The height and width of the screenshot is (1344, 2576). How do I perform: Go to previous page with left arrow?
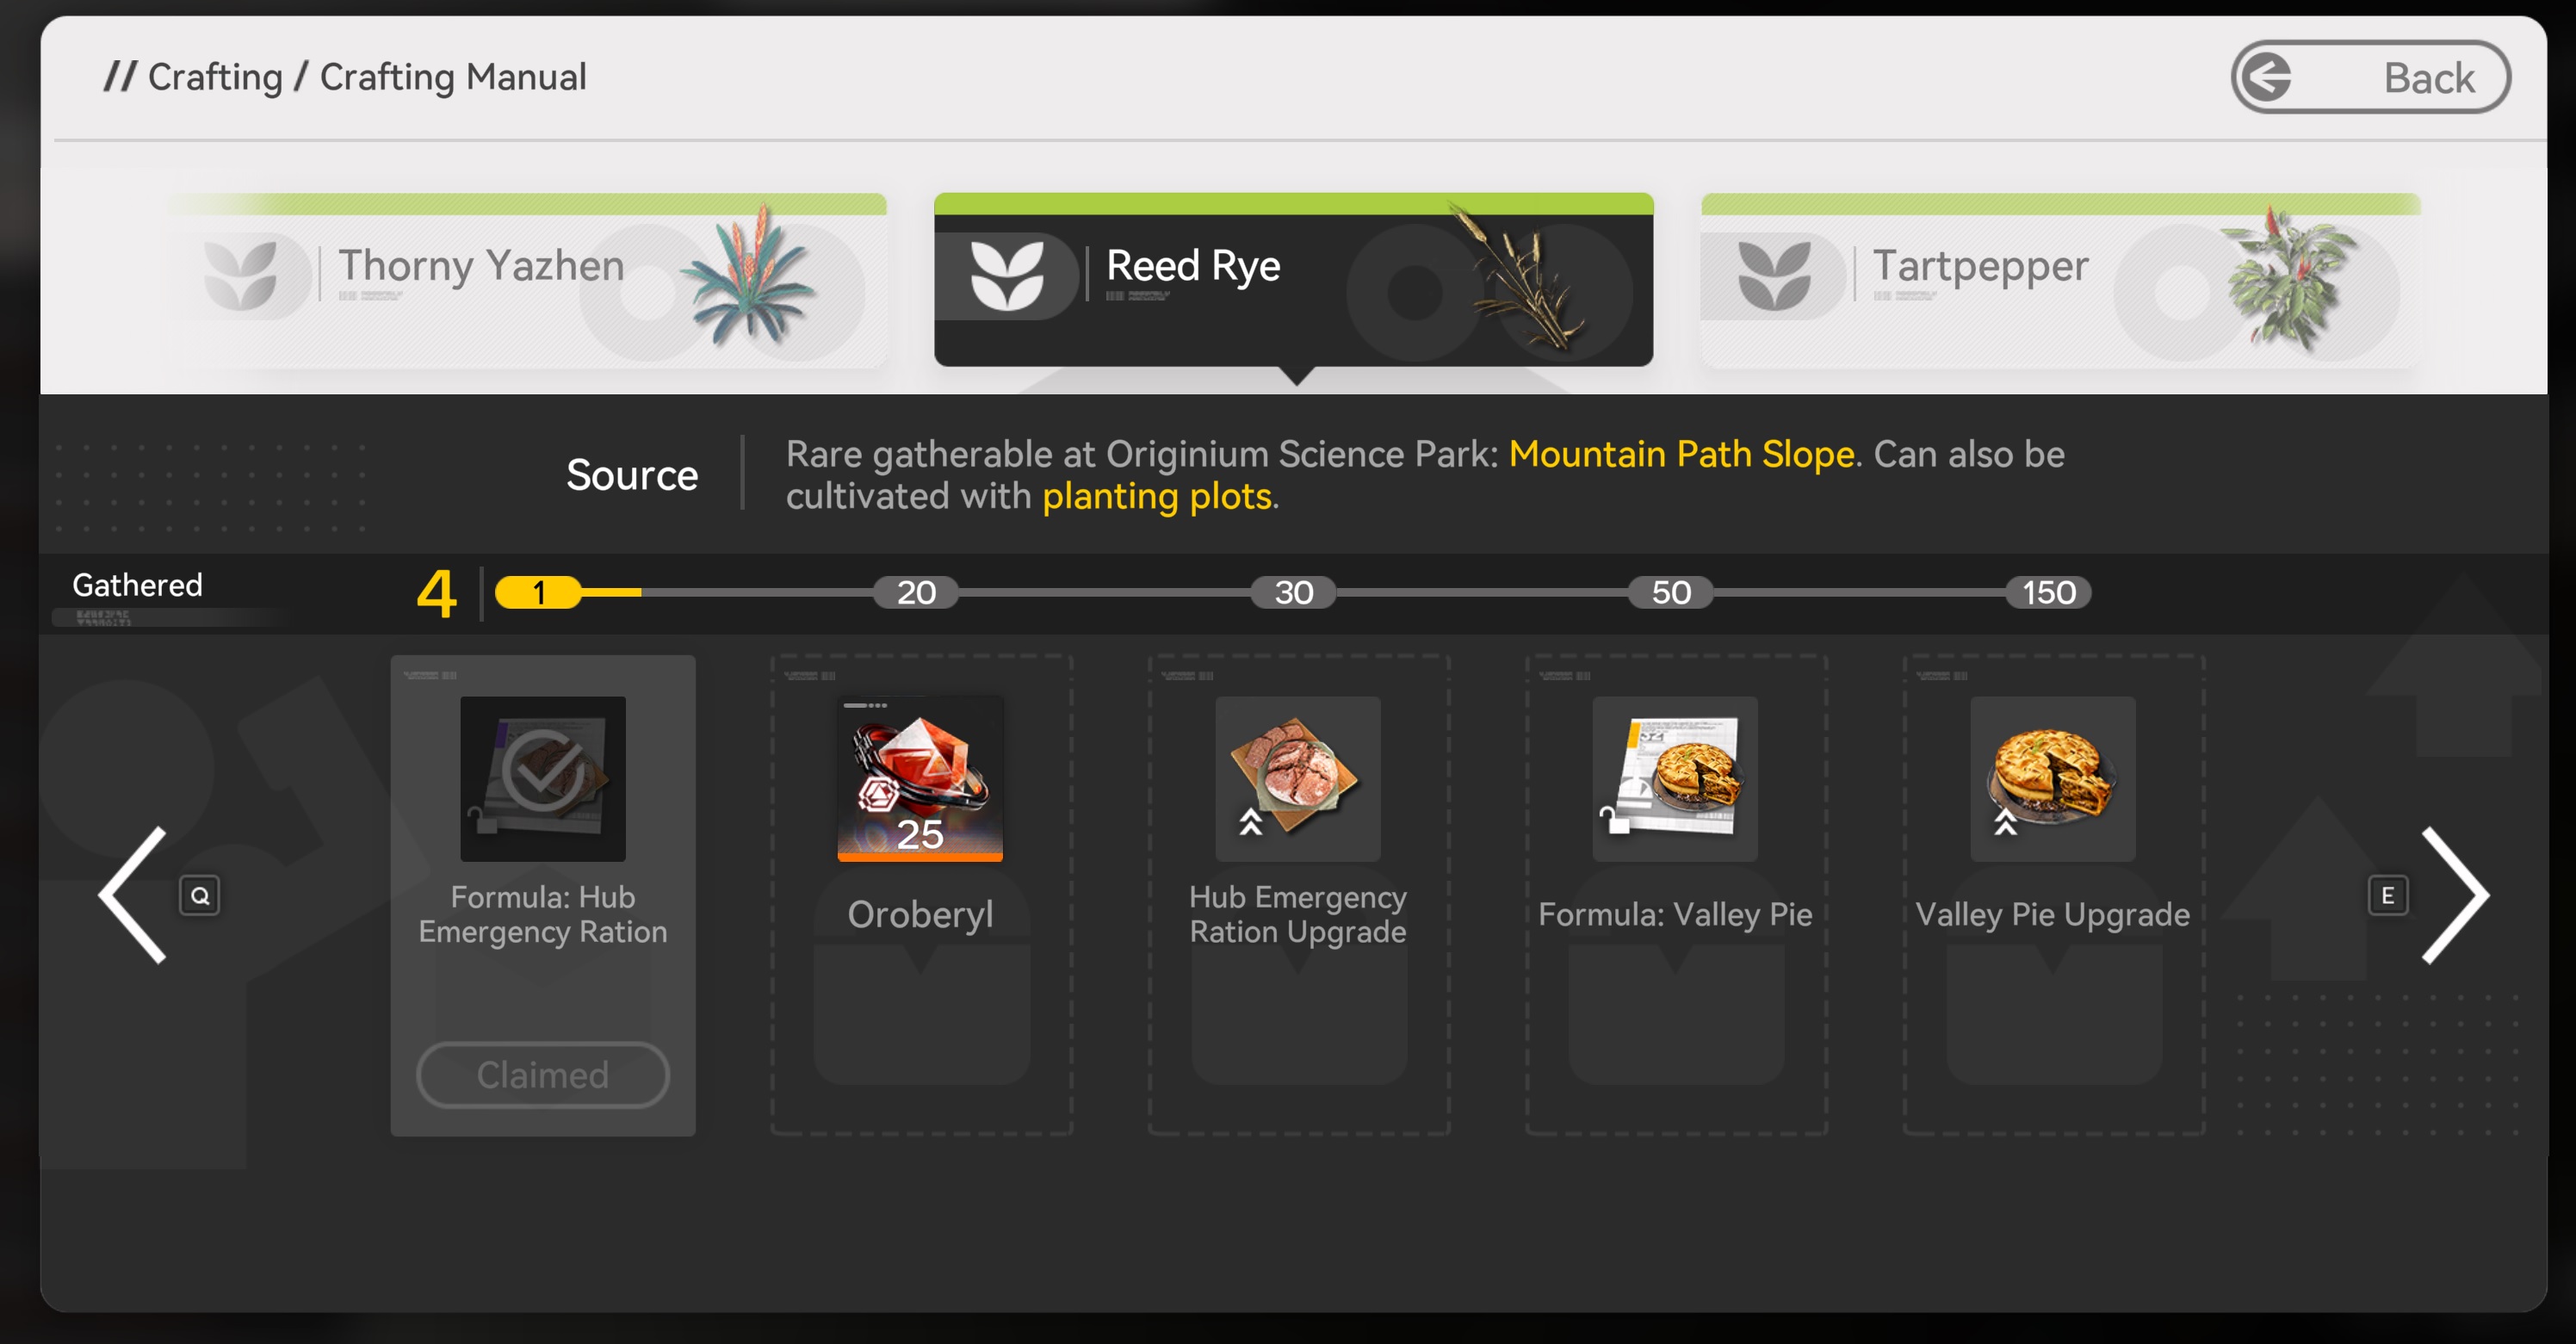tap(135, 895)
